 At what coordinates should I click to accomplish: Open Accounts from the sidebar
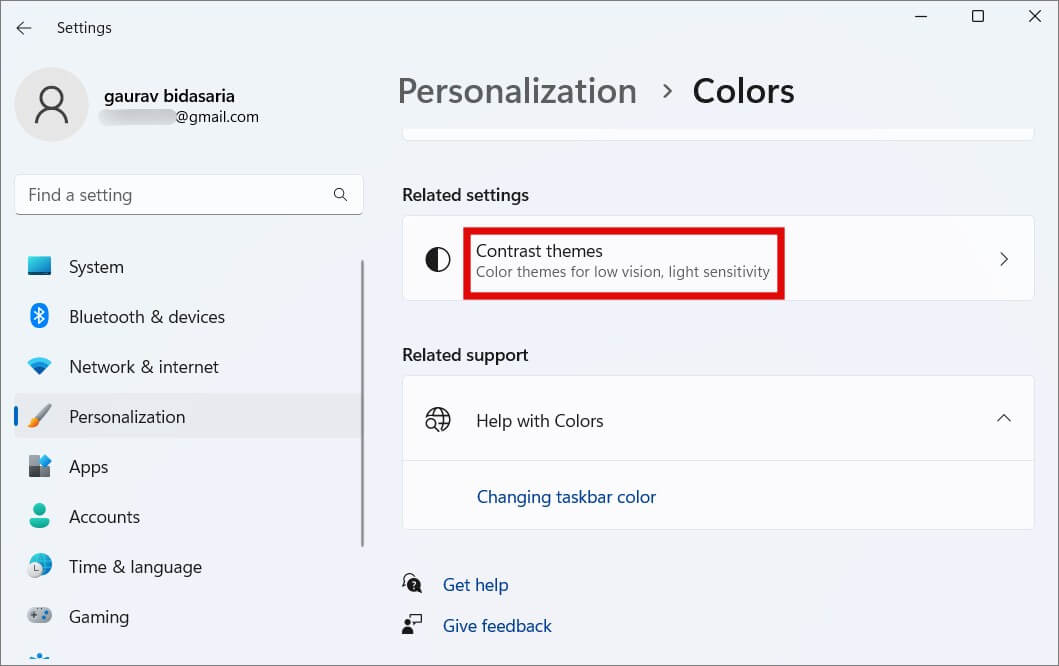[104, 517]
